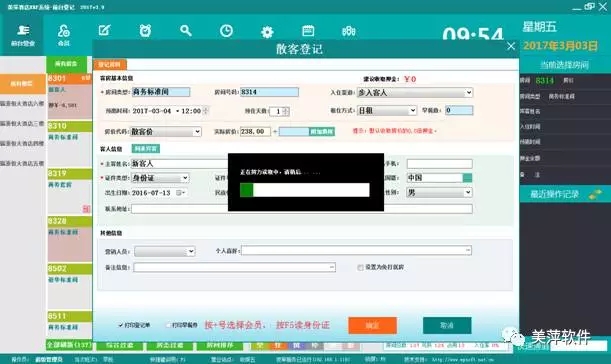Image resolution: width=611 pixels, height=364 pixels.
Task: Toggle the 打印登记单 checkbox
Action: 121,325
